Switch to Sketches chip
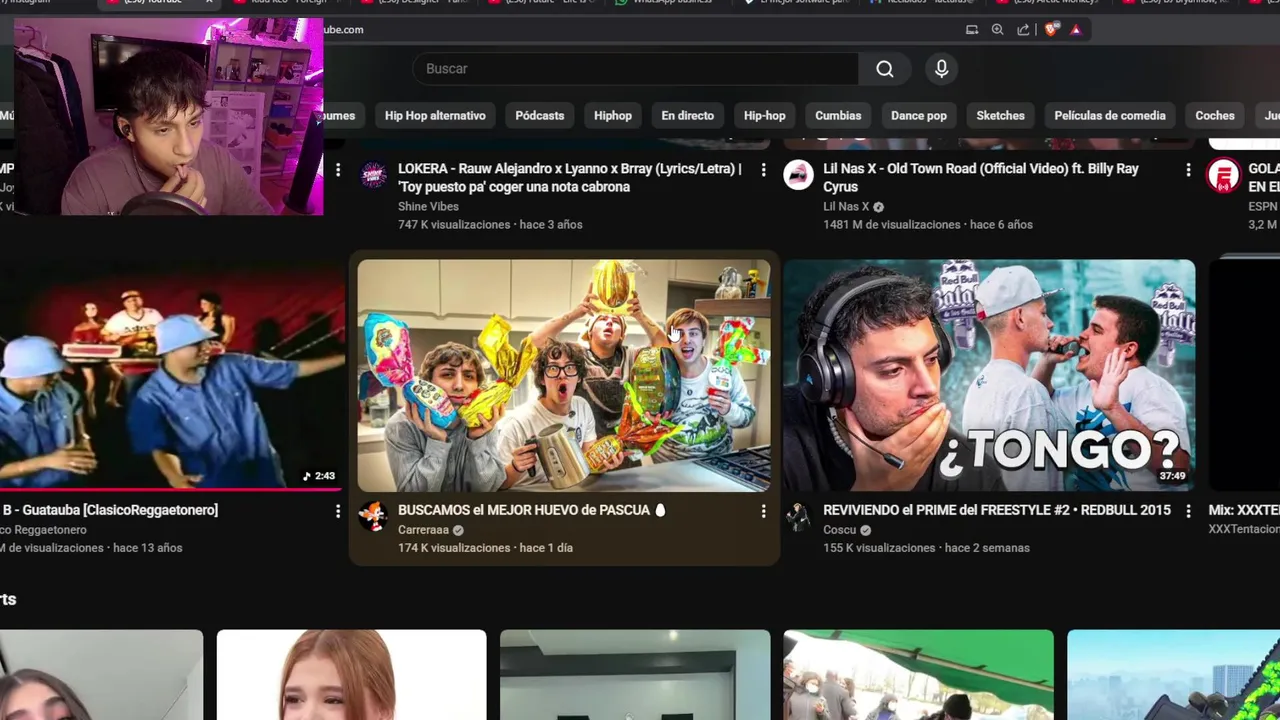Viewport: 1280px width, 720px height. (x=1000, y=116)
